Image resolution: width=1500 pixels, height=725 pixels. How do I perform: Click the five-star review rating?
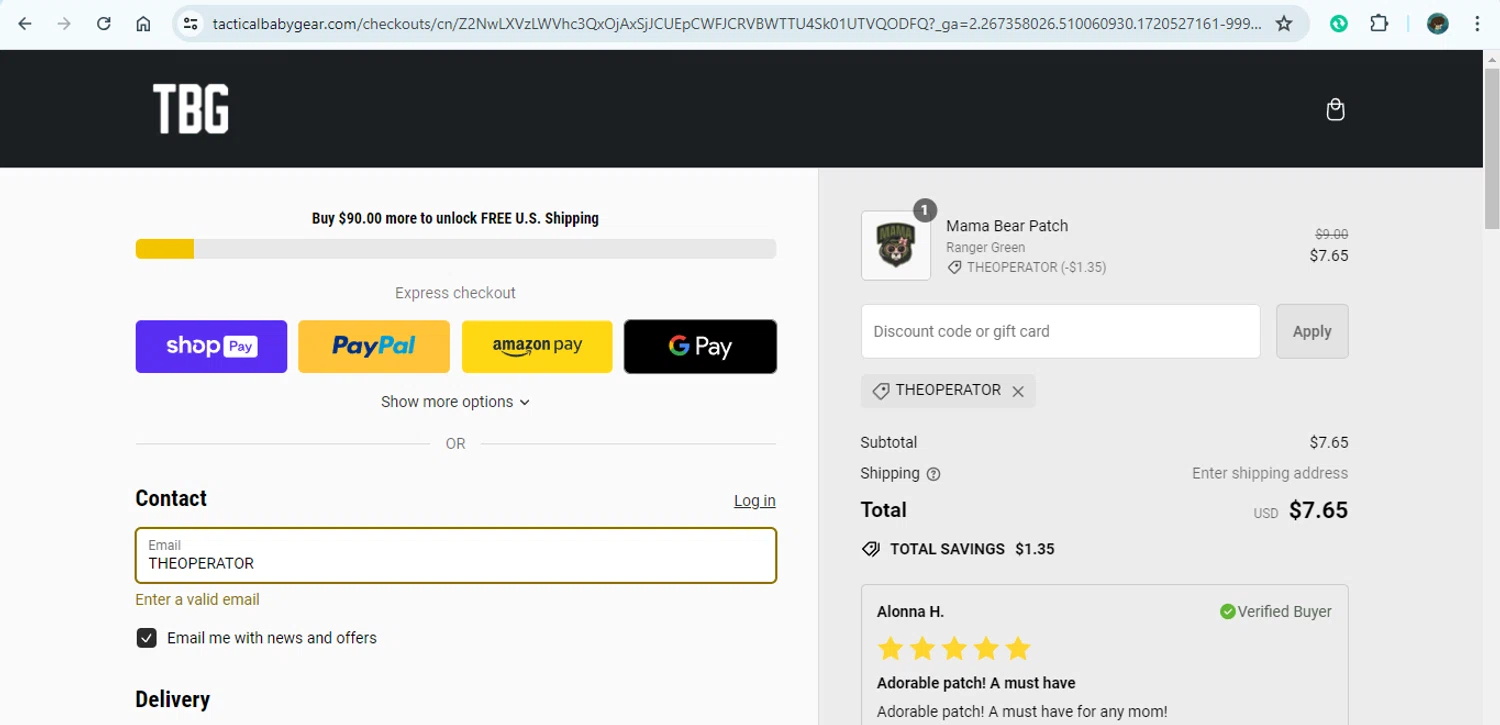point(954,648)
